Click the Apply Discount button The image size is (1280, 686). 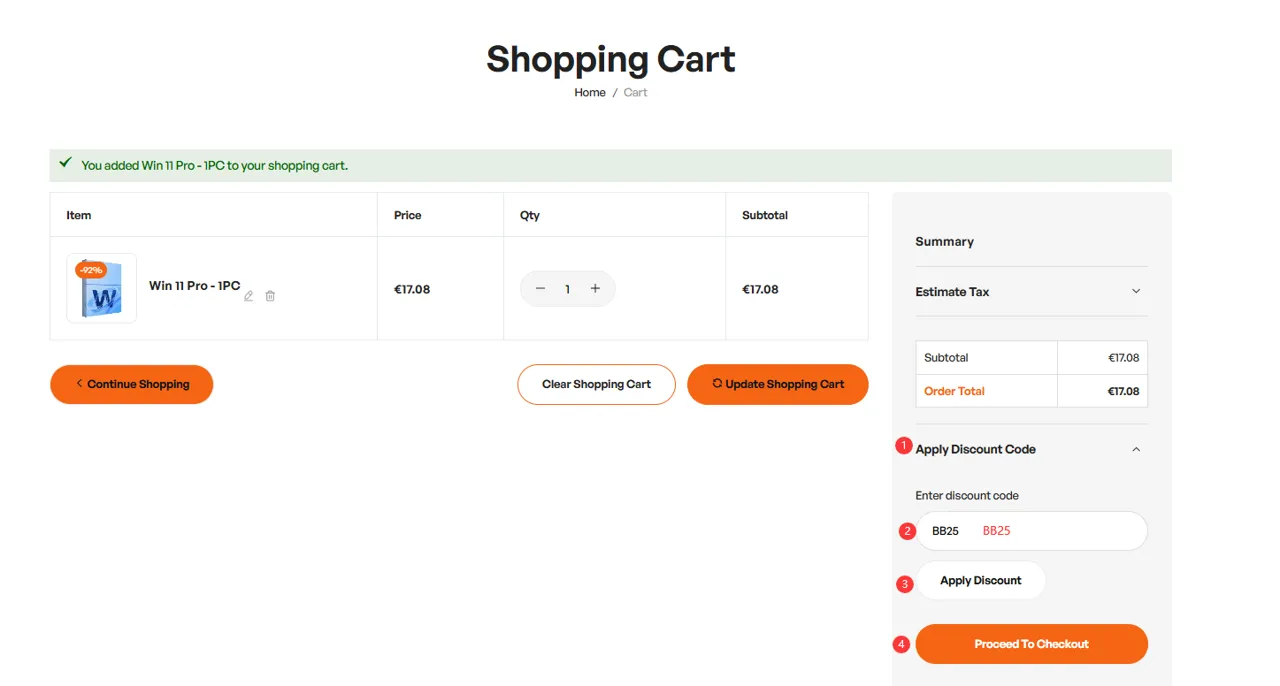(x=981, y=580)
